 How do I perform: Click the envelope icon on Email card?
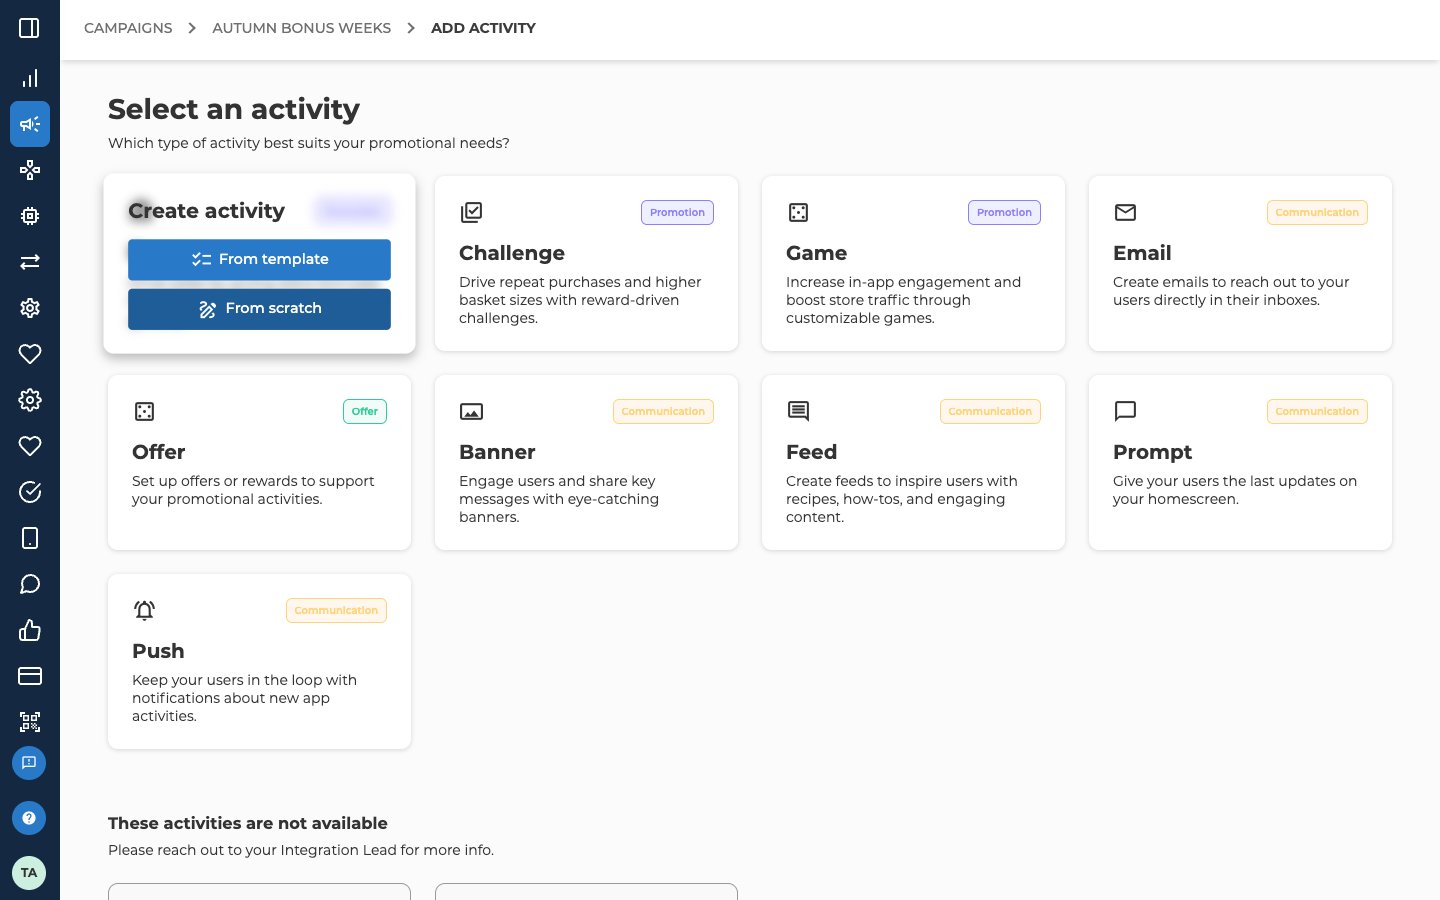(x=1125, y=212)
